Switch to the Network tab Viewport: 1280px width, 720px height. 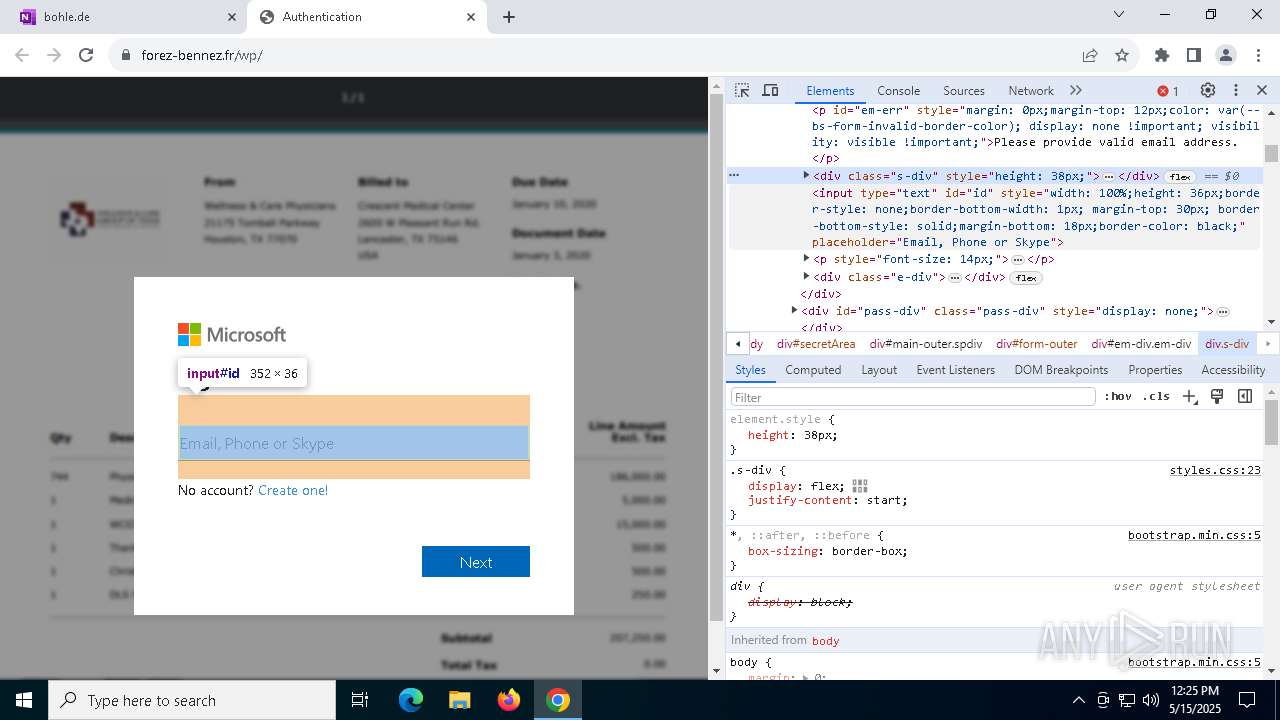(x=1031, y=90)
